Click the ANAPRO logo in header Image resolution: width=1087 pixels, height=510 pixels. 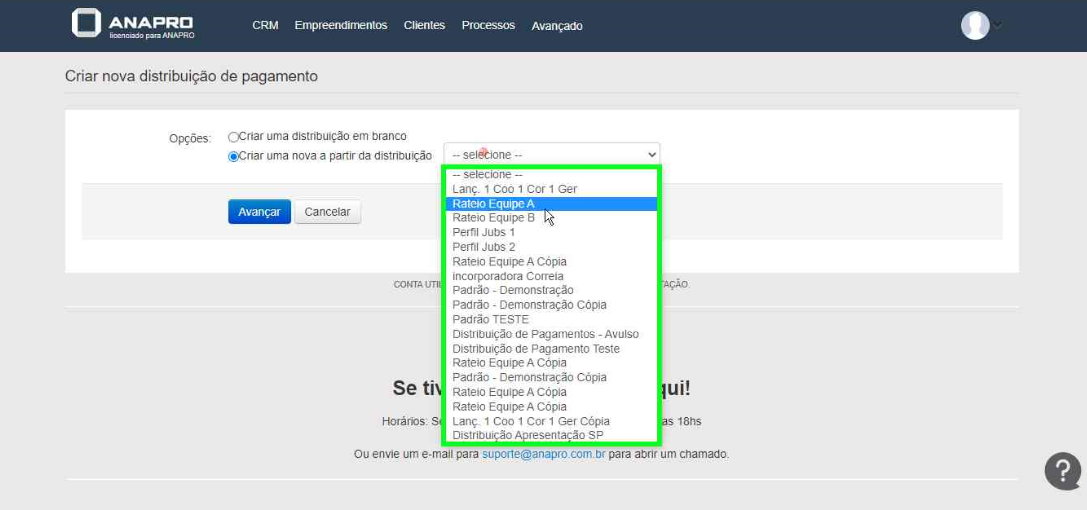[x=133, y=25]
